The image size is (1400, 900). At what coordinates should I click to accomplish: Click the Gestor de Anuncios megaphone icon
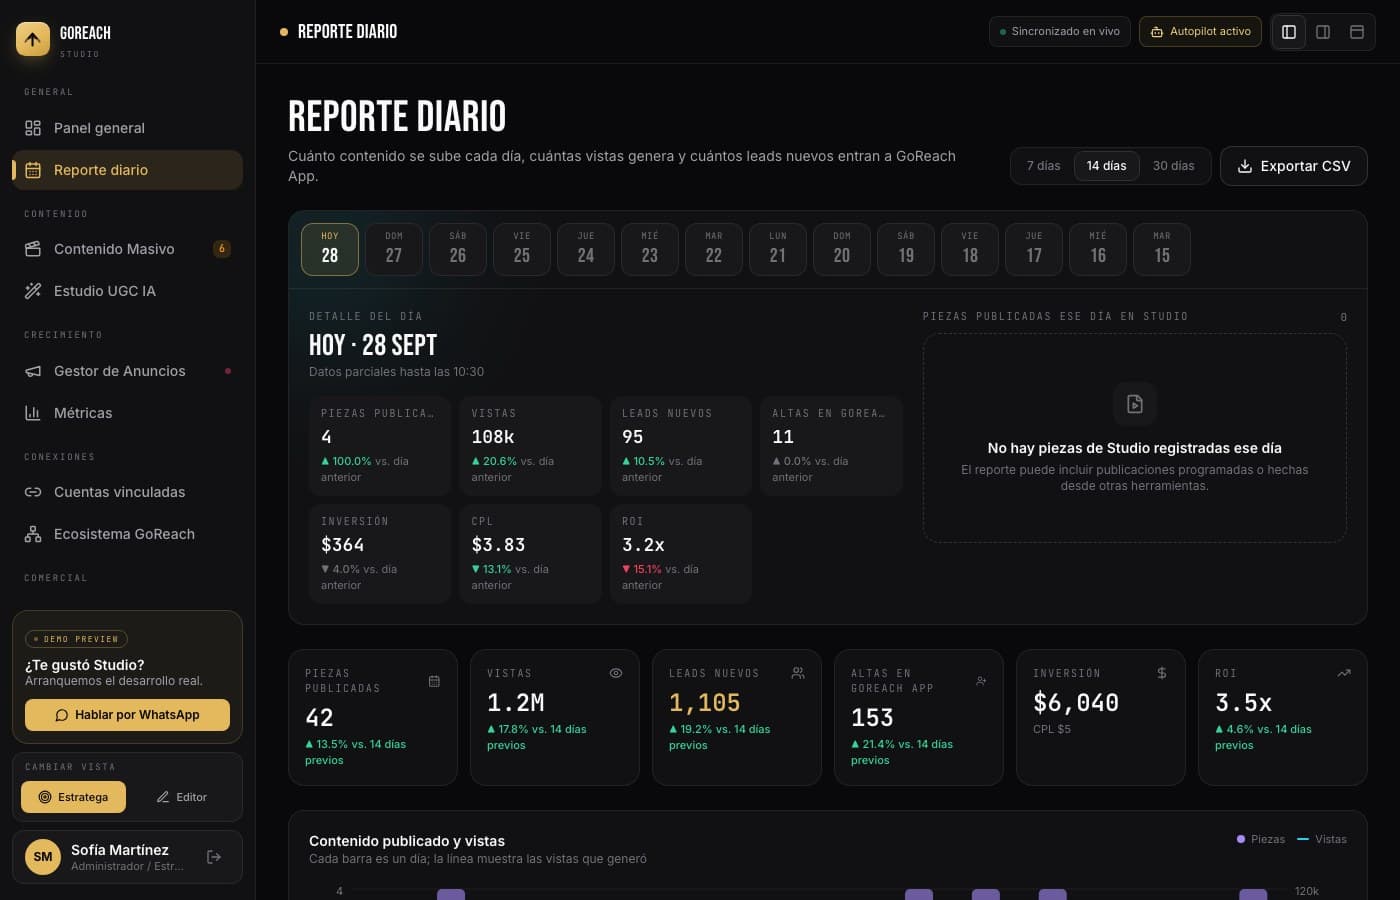point(33,371)
